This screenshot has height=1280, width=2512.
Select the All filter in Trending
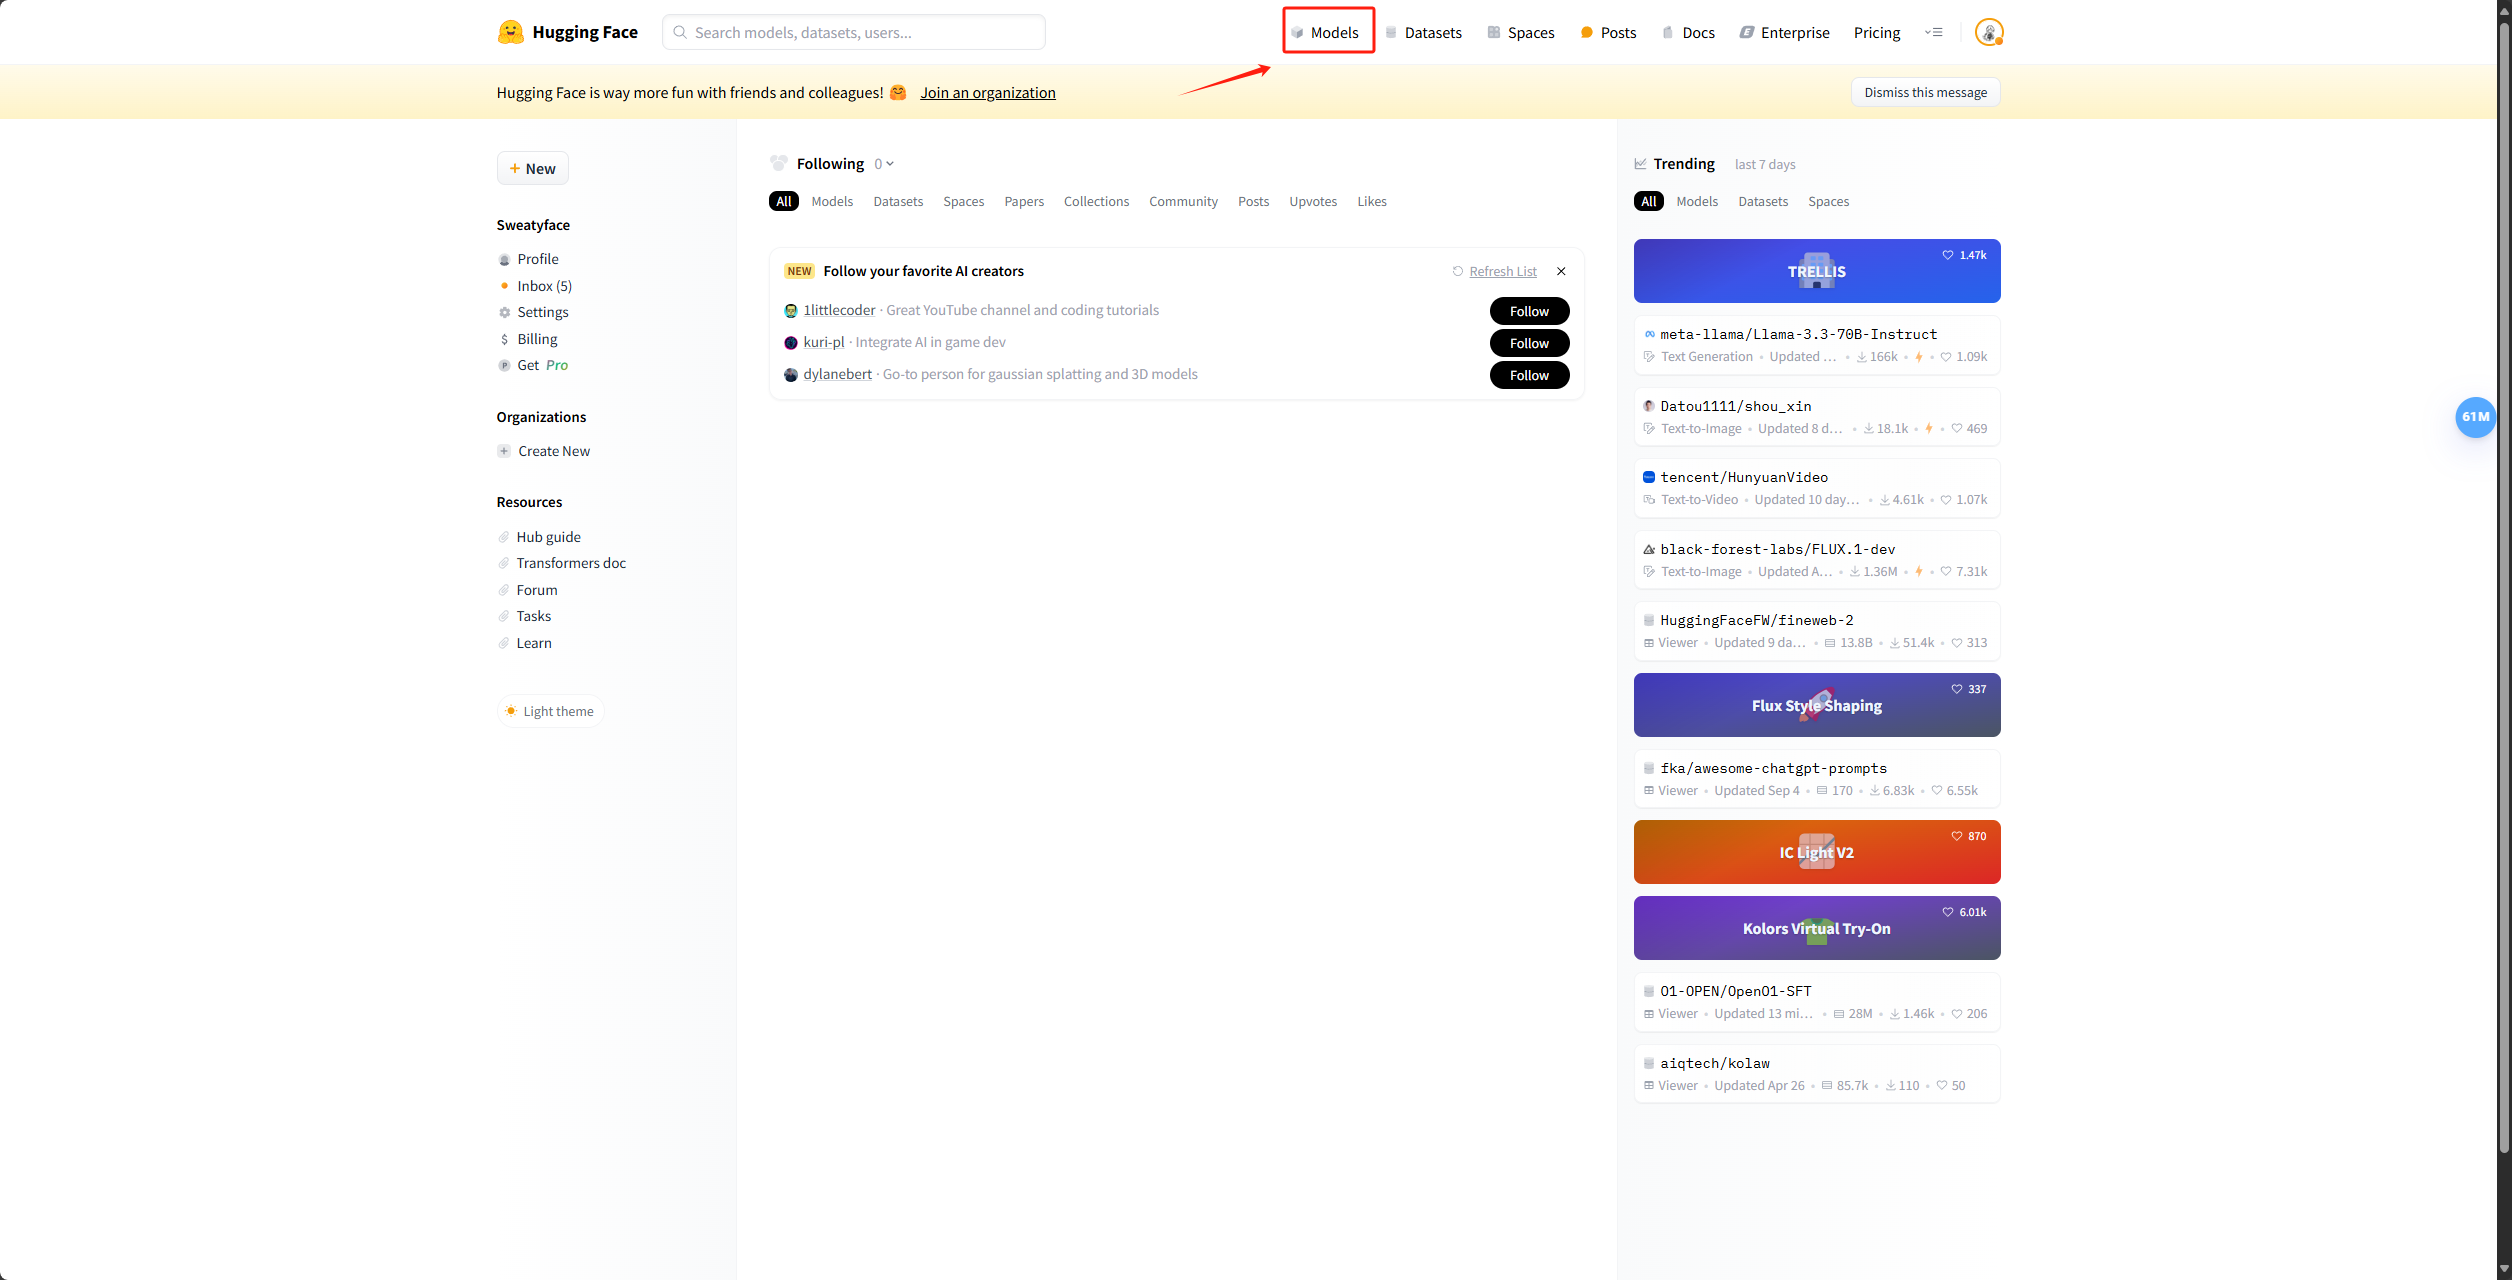[1648, 201]
